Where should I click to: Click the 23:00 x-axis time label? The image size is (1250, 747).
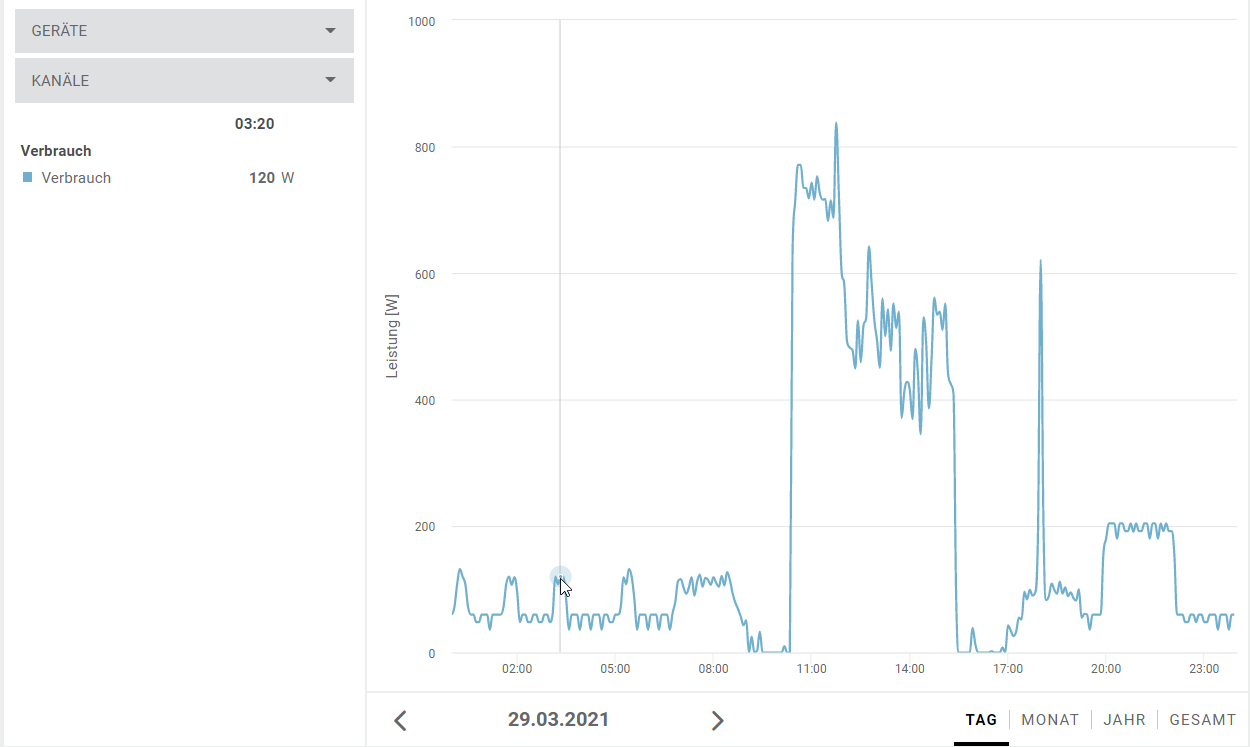point(1203,668)
